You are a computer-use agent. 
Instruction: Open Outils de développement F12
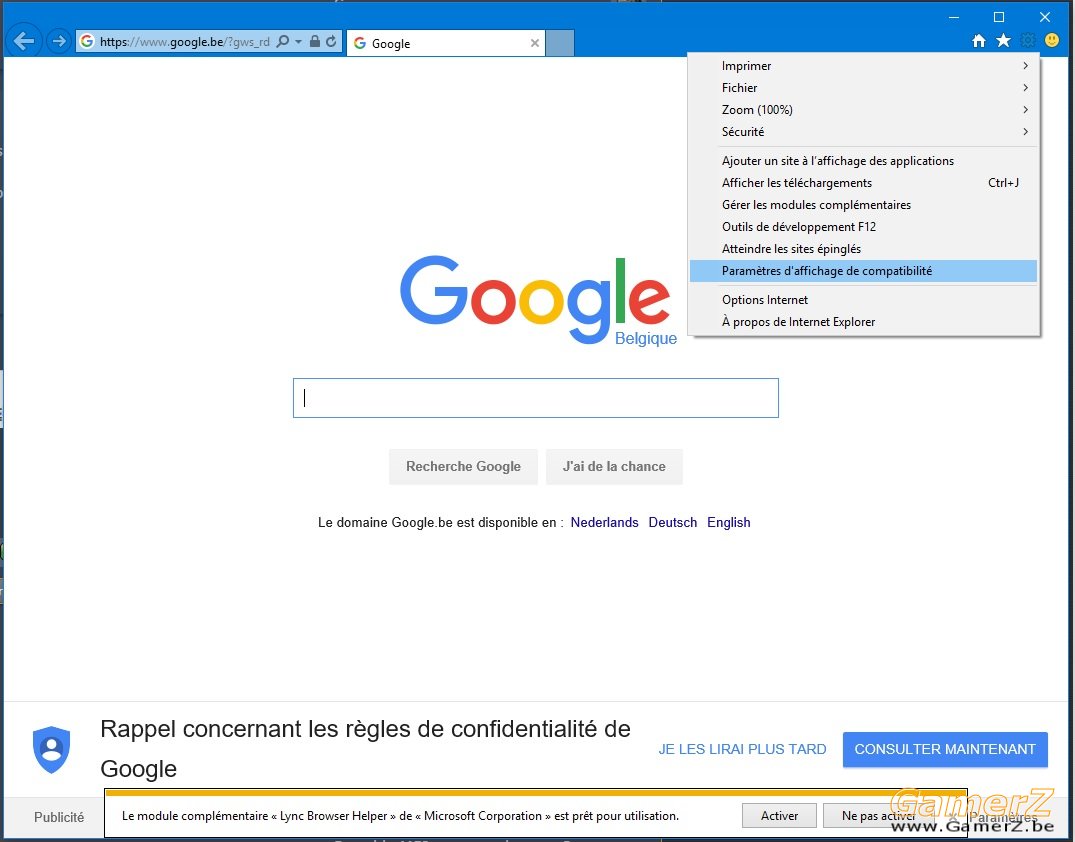pyautogui.click(x=863, y=226)
